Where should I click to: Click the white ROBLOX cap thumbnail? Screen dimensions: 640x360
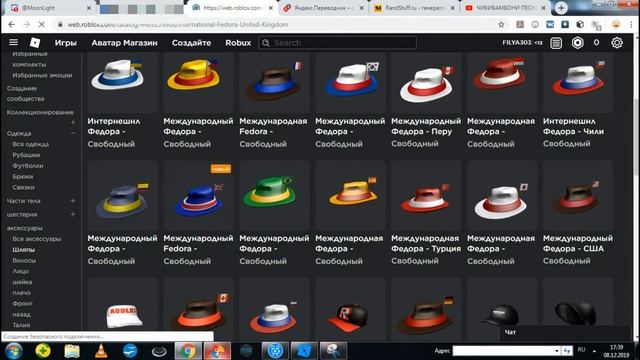click(122, 309)
